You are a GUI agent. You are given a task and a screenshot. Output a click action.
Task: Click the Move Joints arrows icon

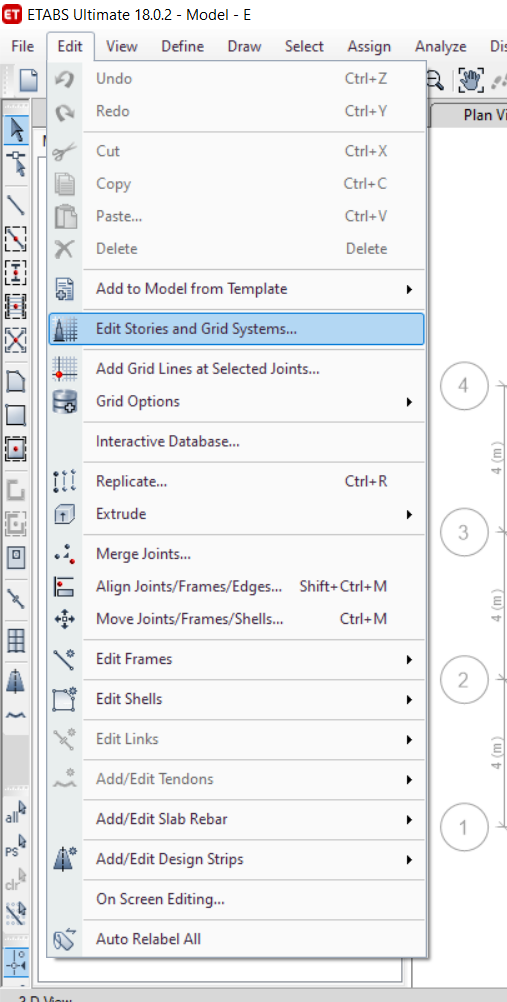[x=65, y=619]
